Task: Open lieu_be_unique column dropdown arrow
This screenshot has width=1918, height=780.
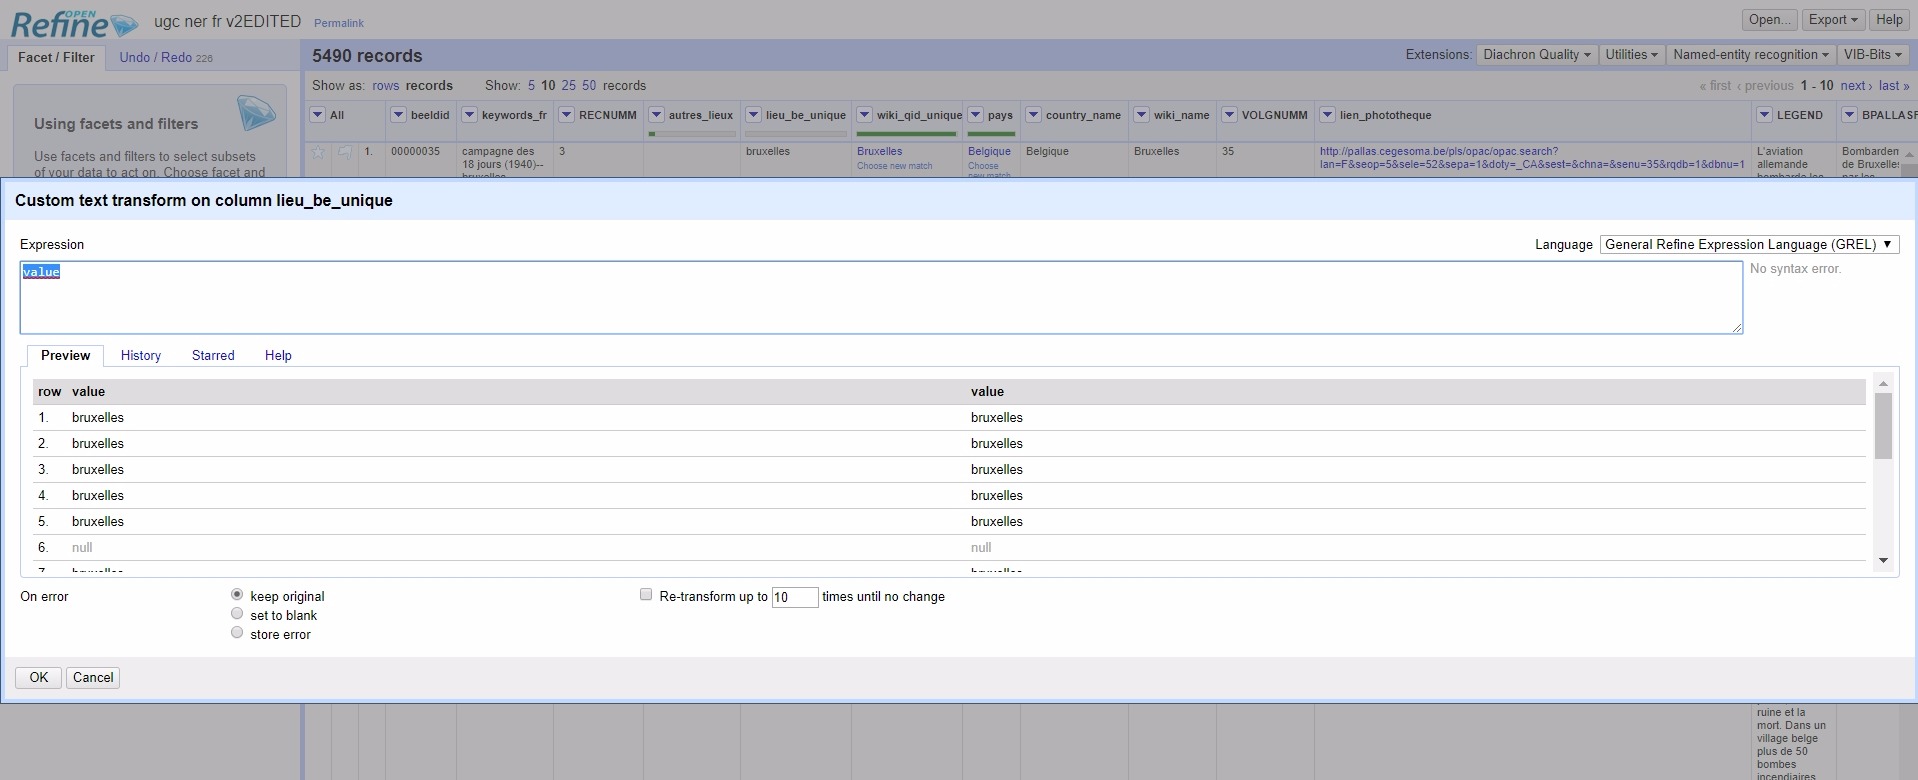Action: pyautogui.click(x=753, y=115)
